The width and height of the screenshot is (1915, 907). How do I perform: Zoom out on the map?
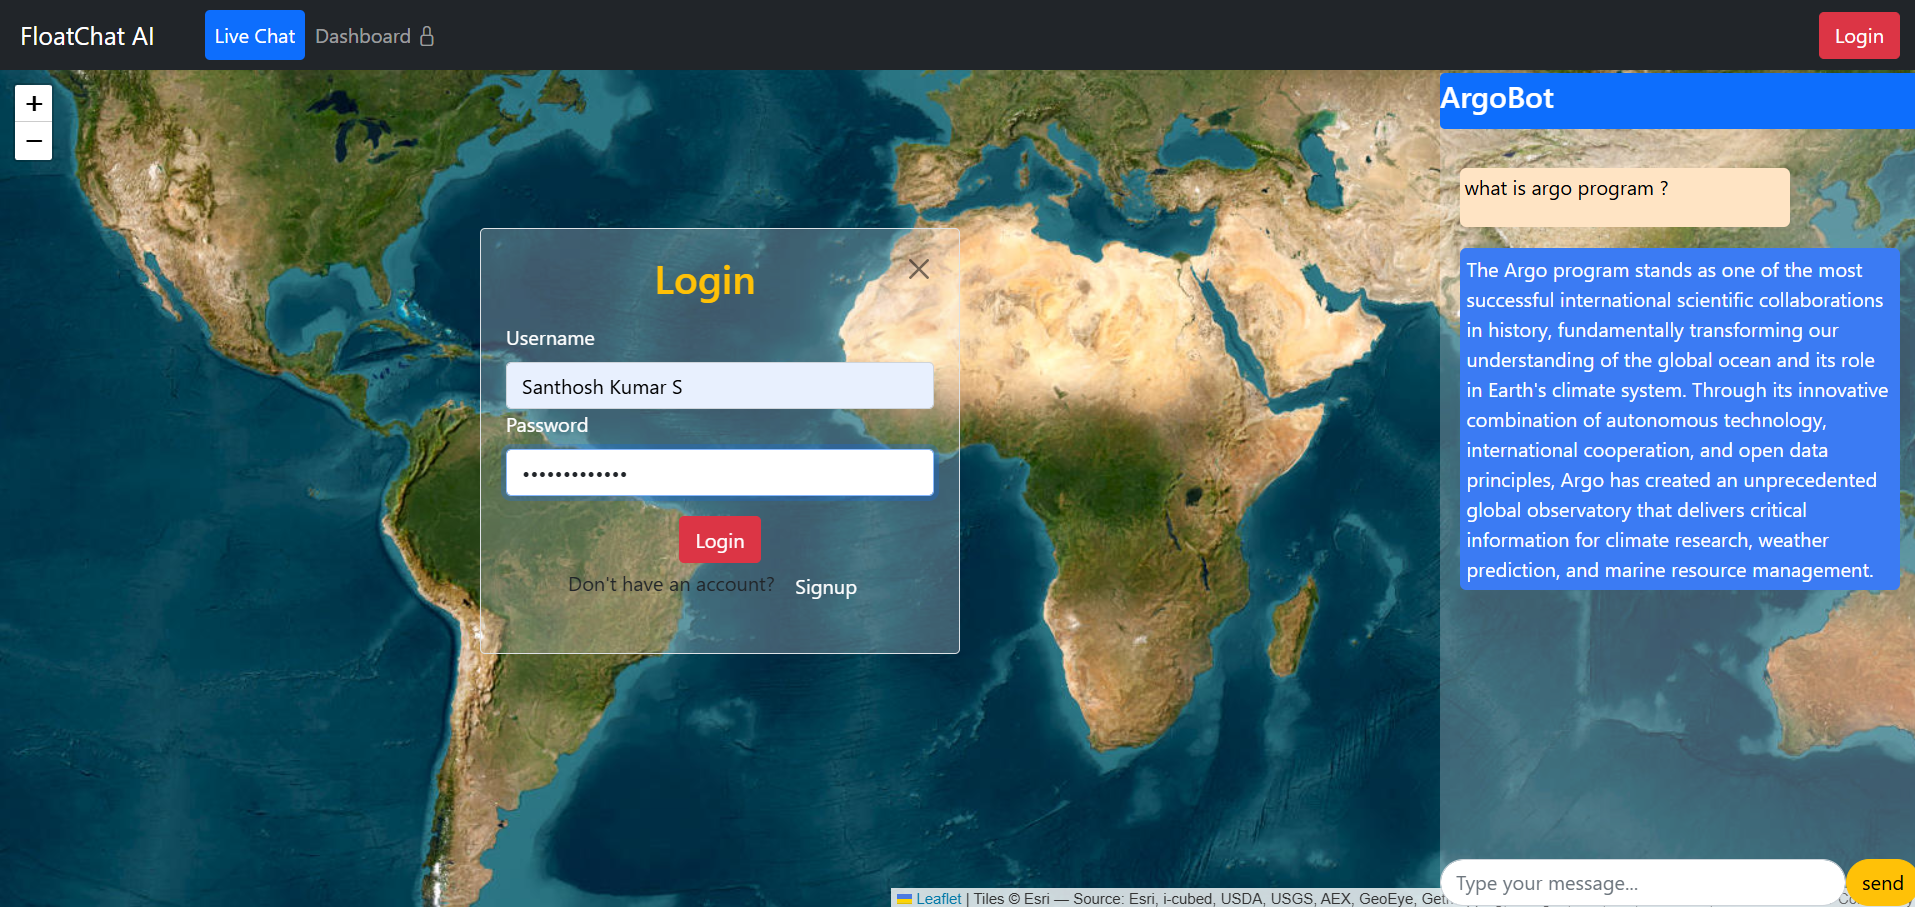pos(34,141)
